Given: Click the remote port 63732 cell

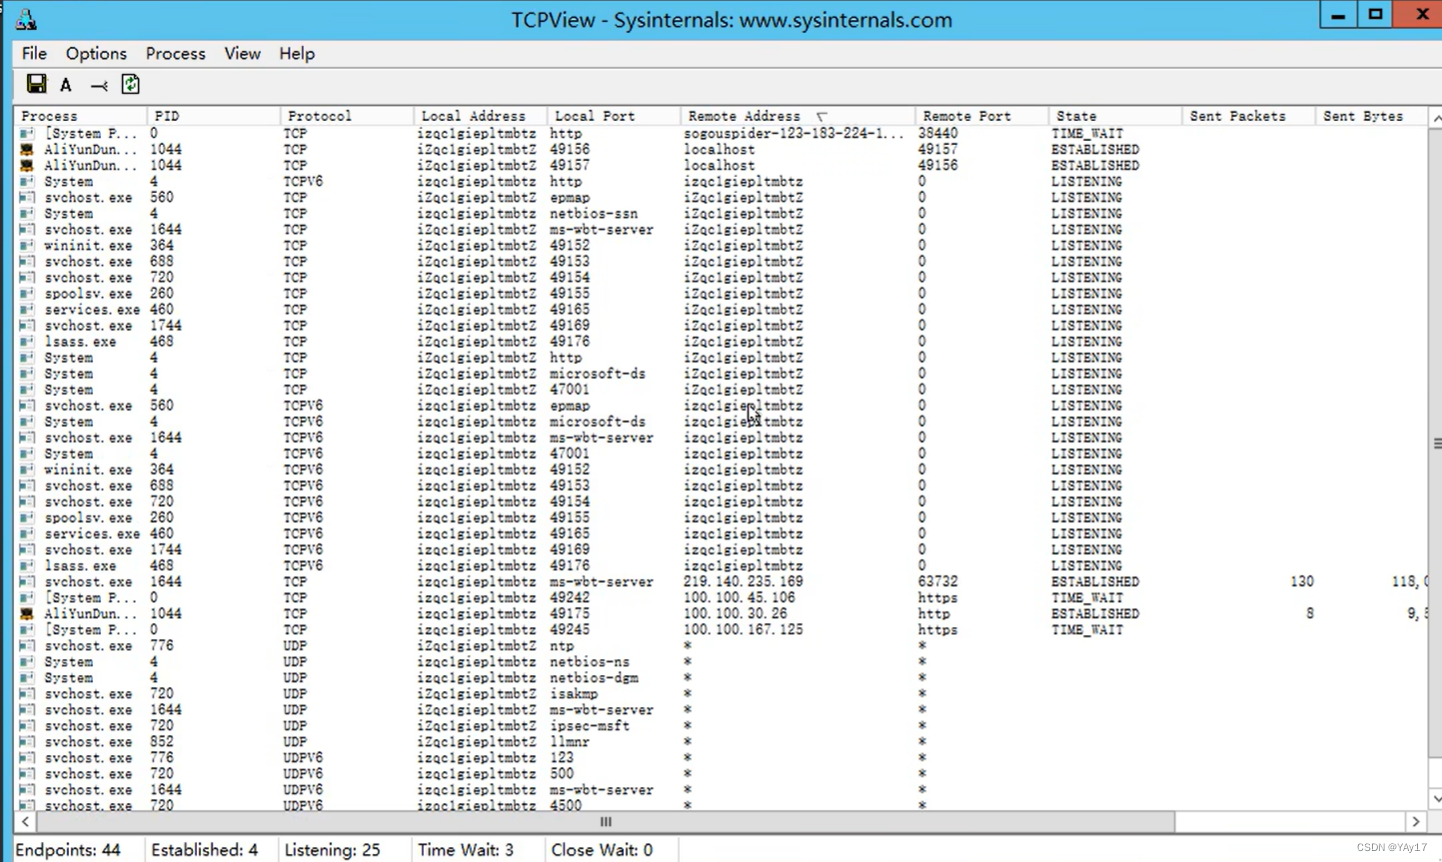Looking at the screenshot, I should pyautogui.click(x=938, y=582).
